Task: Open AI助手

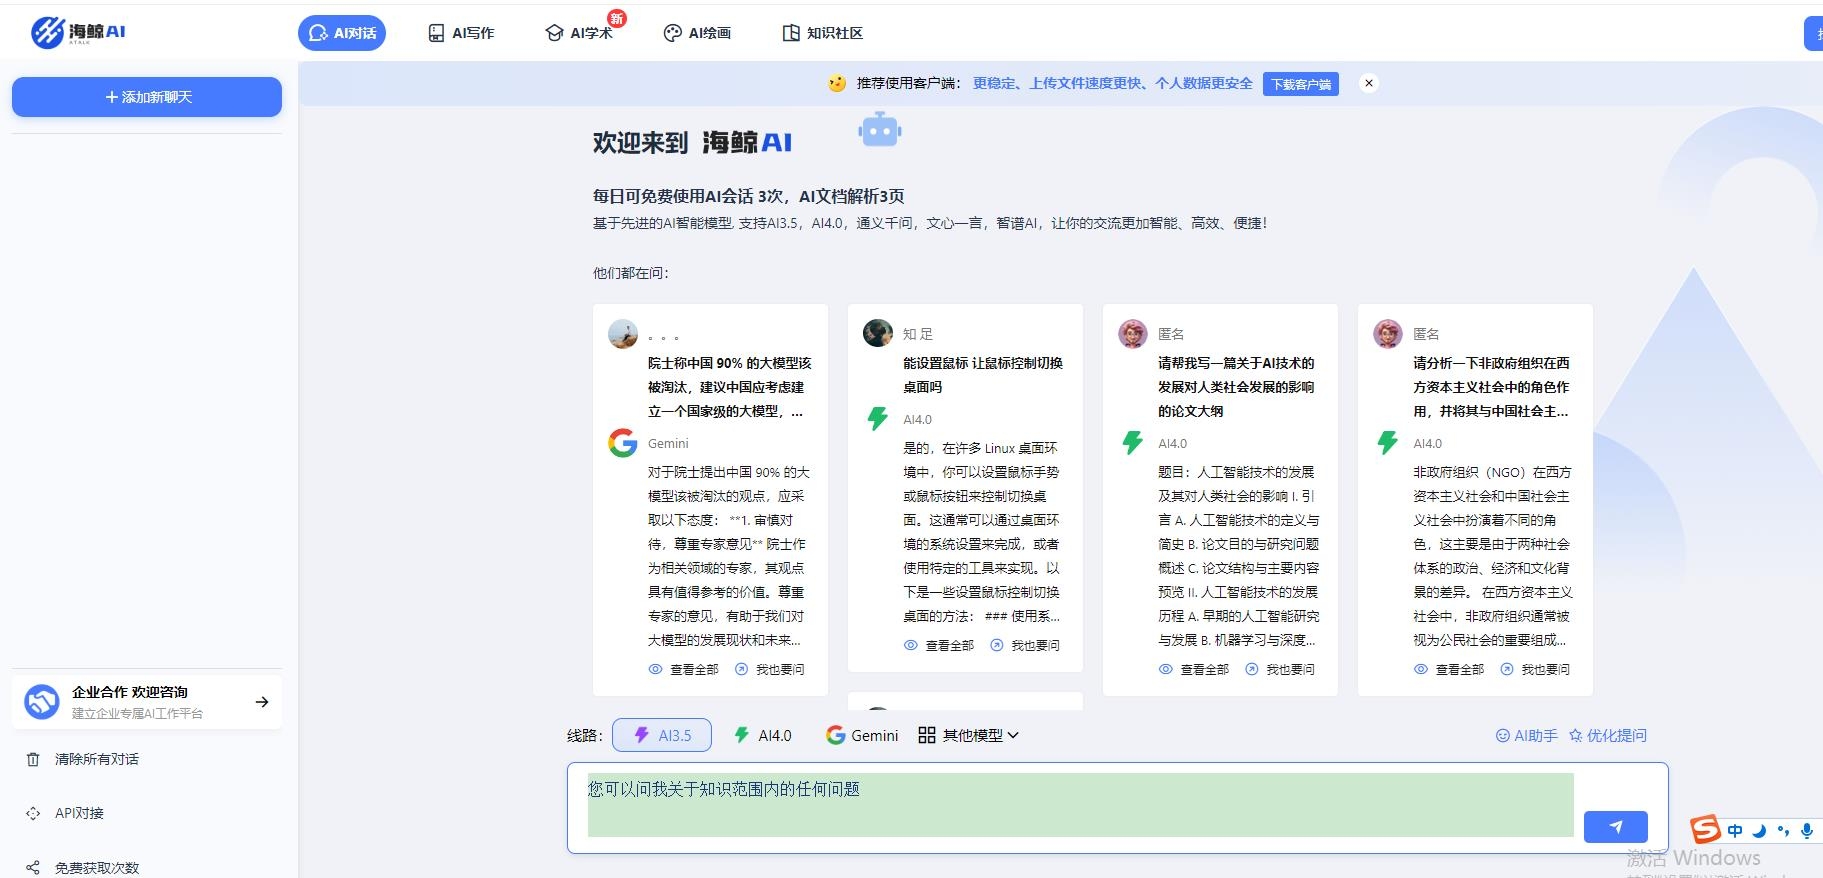Action: pyautogui.click(x=1526, y=735)
